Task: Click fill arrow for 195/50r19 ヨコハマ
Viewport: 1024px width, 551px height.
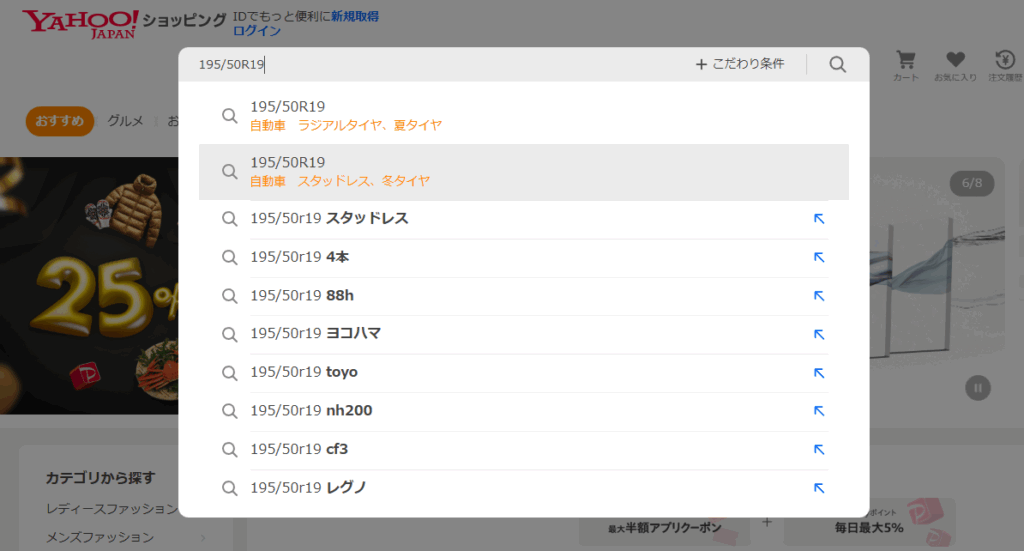Action: coord(819,334)
